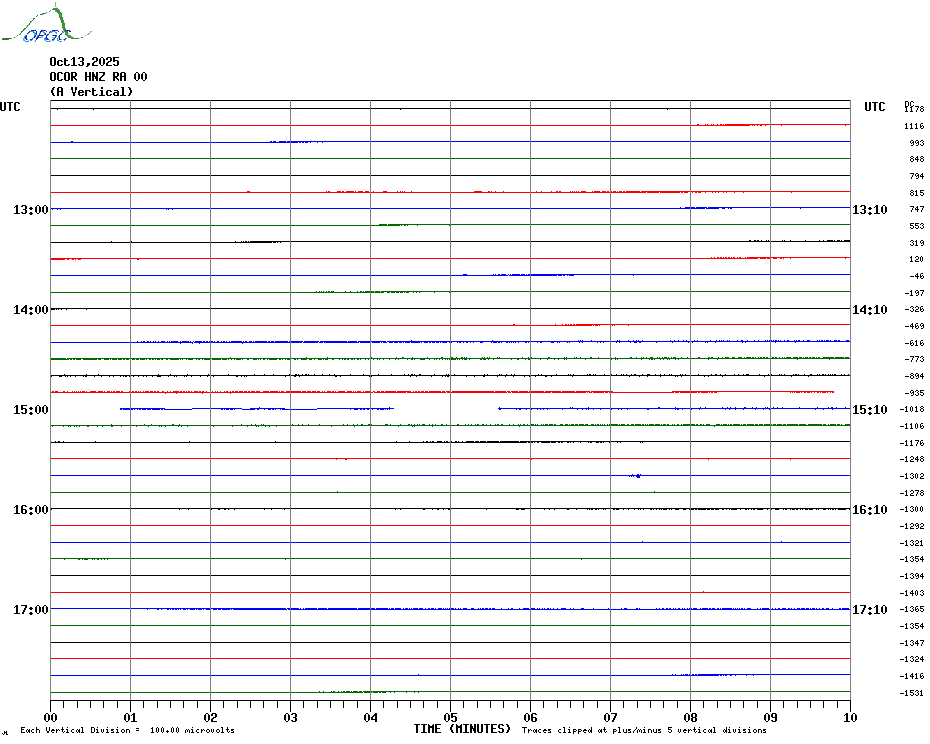This screenshot has height=744, width=930.
Task: Click the 1178 DC offset value
Action: pos(914,109)
